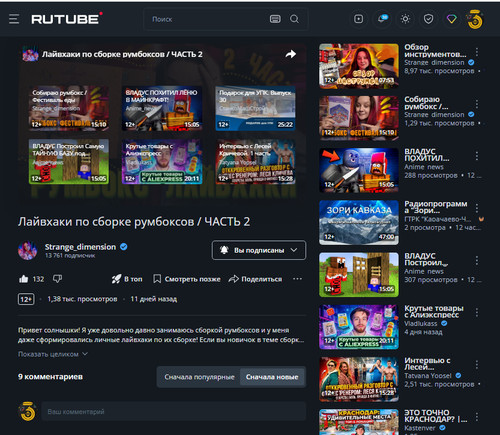Open the ГТРК Карачаево-Черкесия channel link

(x=437, y=219)
